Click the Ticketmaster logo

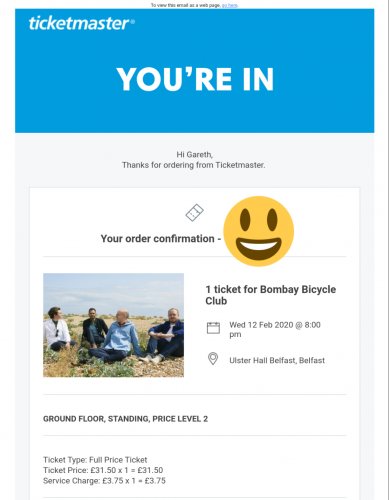82,23
